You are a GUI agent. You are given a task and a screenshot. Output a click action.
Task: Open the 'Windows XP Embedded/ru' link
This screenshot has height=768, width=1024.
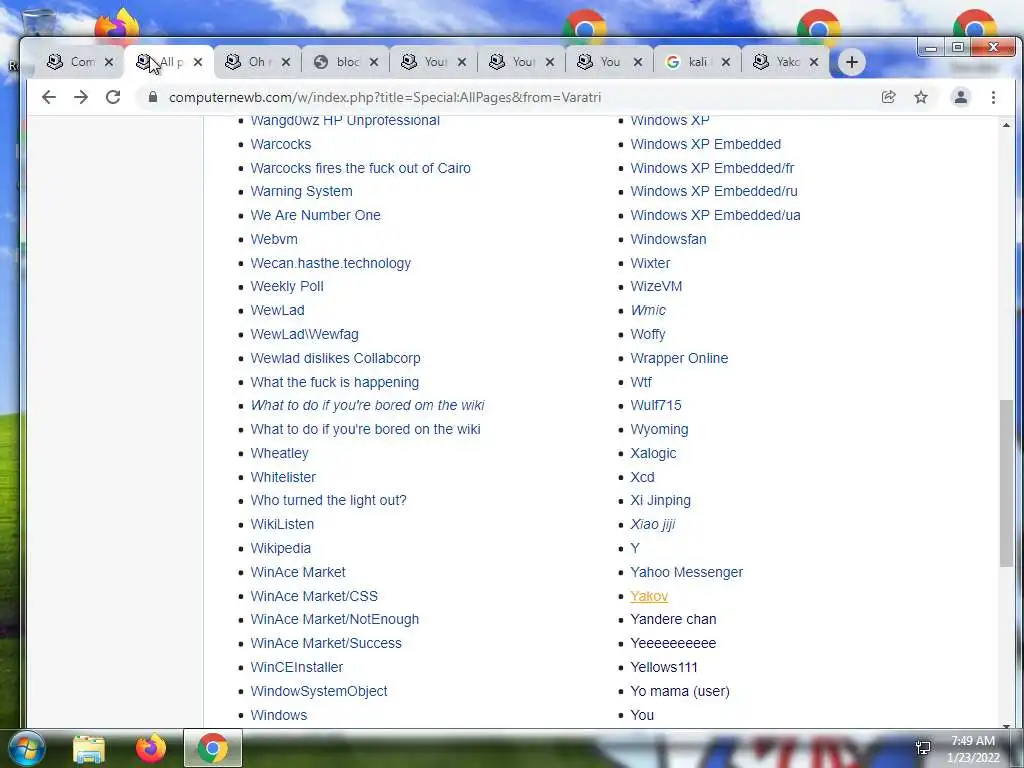pos(714,191)
